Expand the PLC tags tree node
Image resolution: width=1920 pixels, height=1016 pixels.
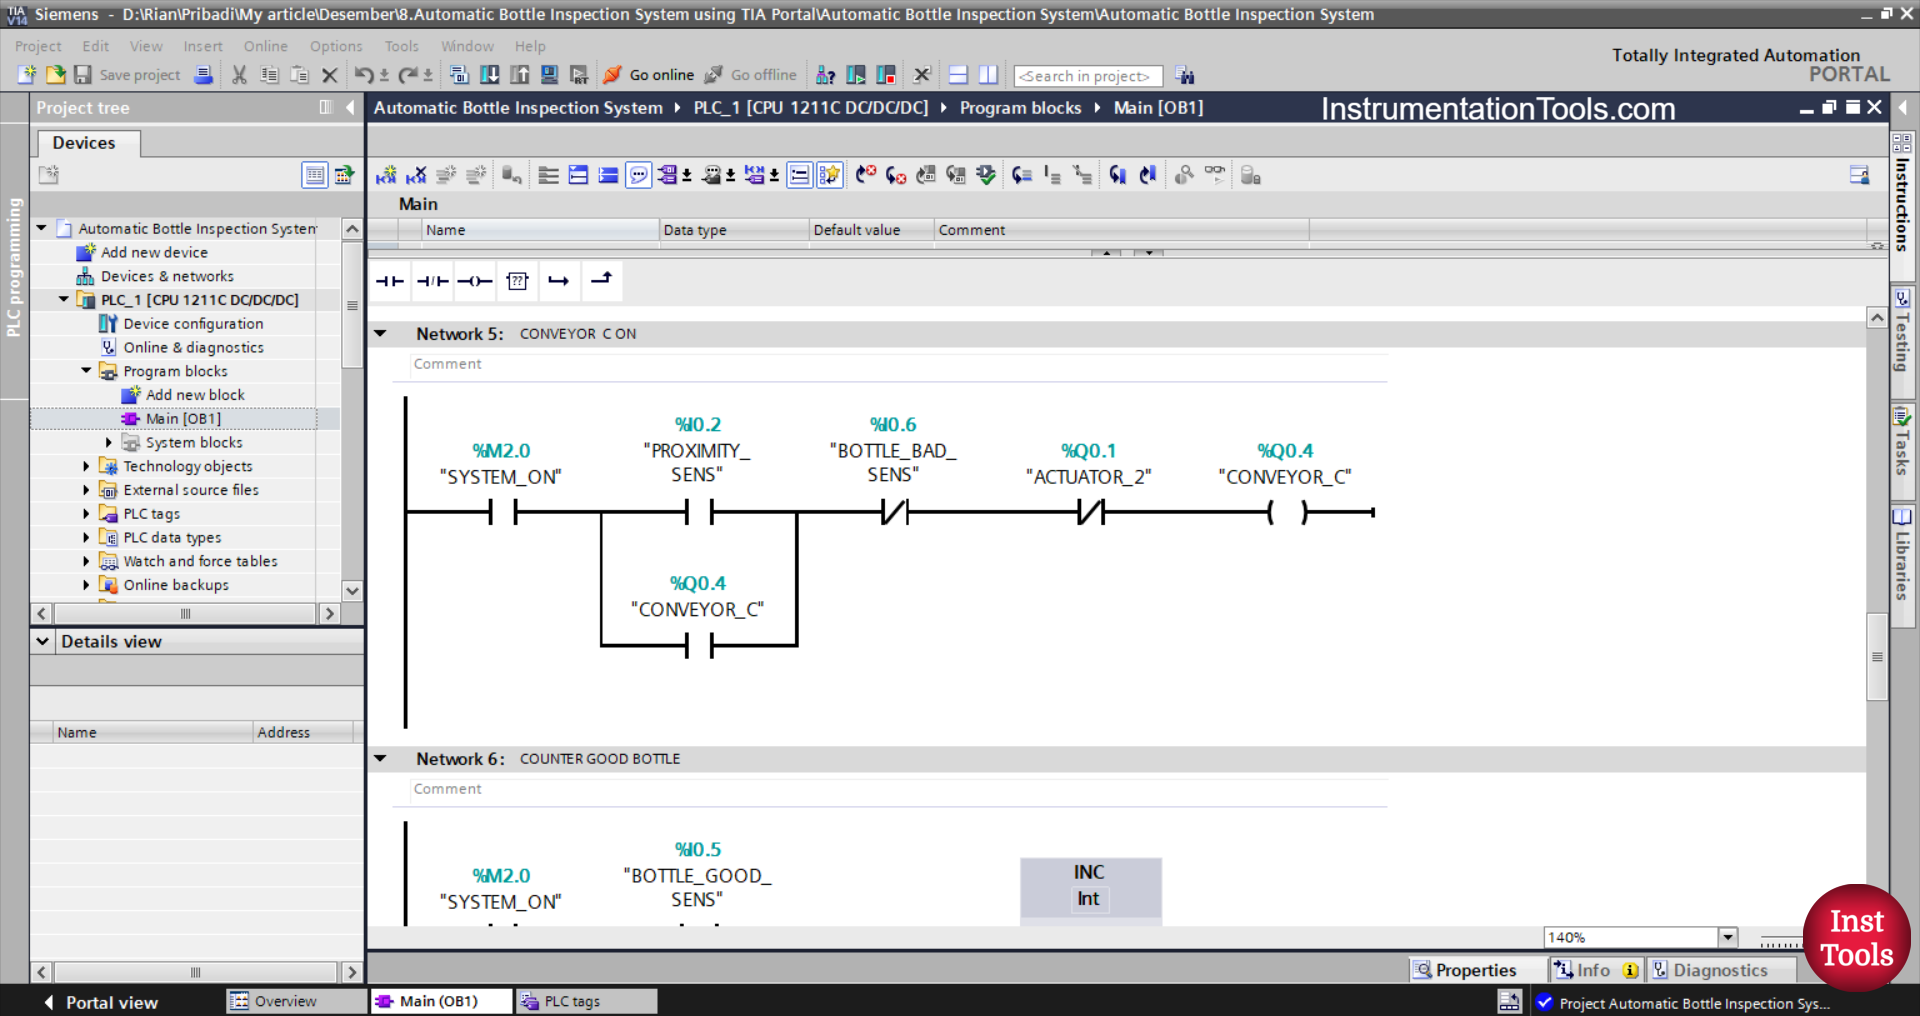pos(86,513)
